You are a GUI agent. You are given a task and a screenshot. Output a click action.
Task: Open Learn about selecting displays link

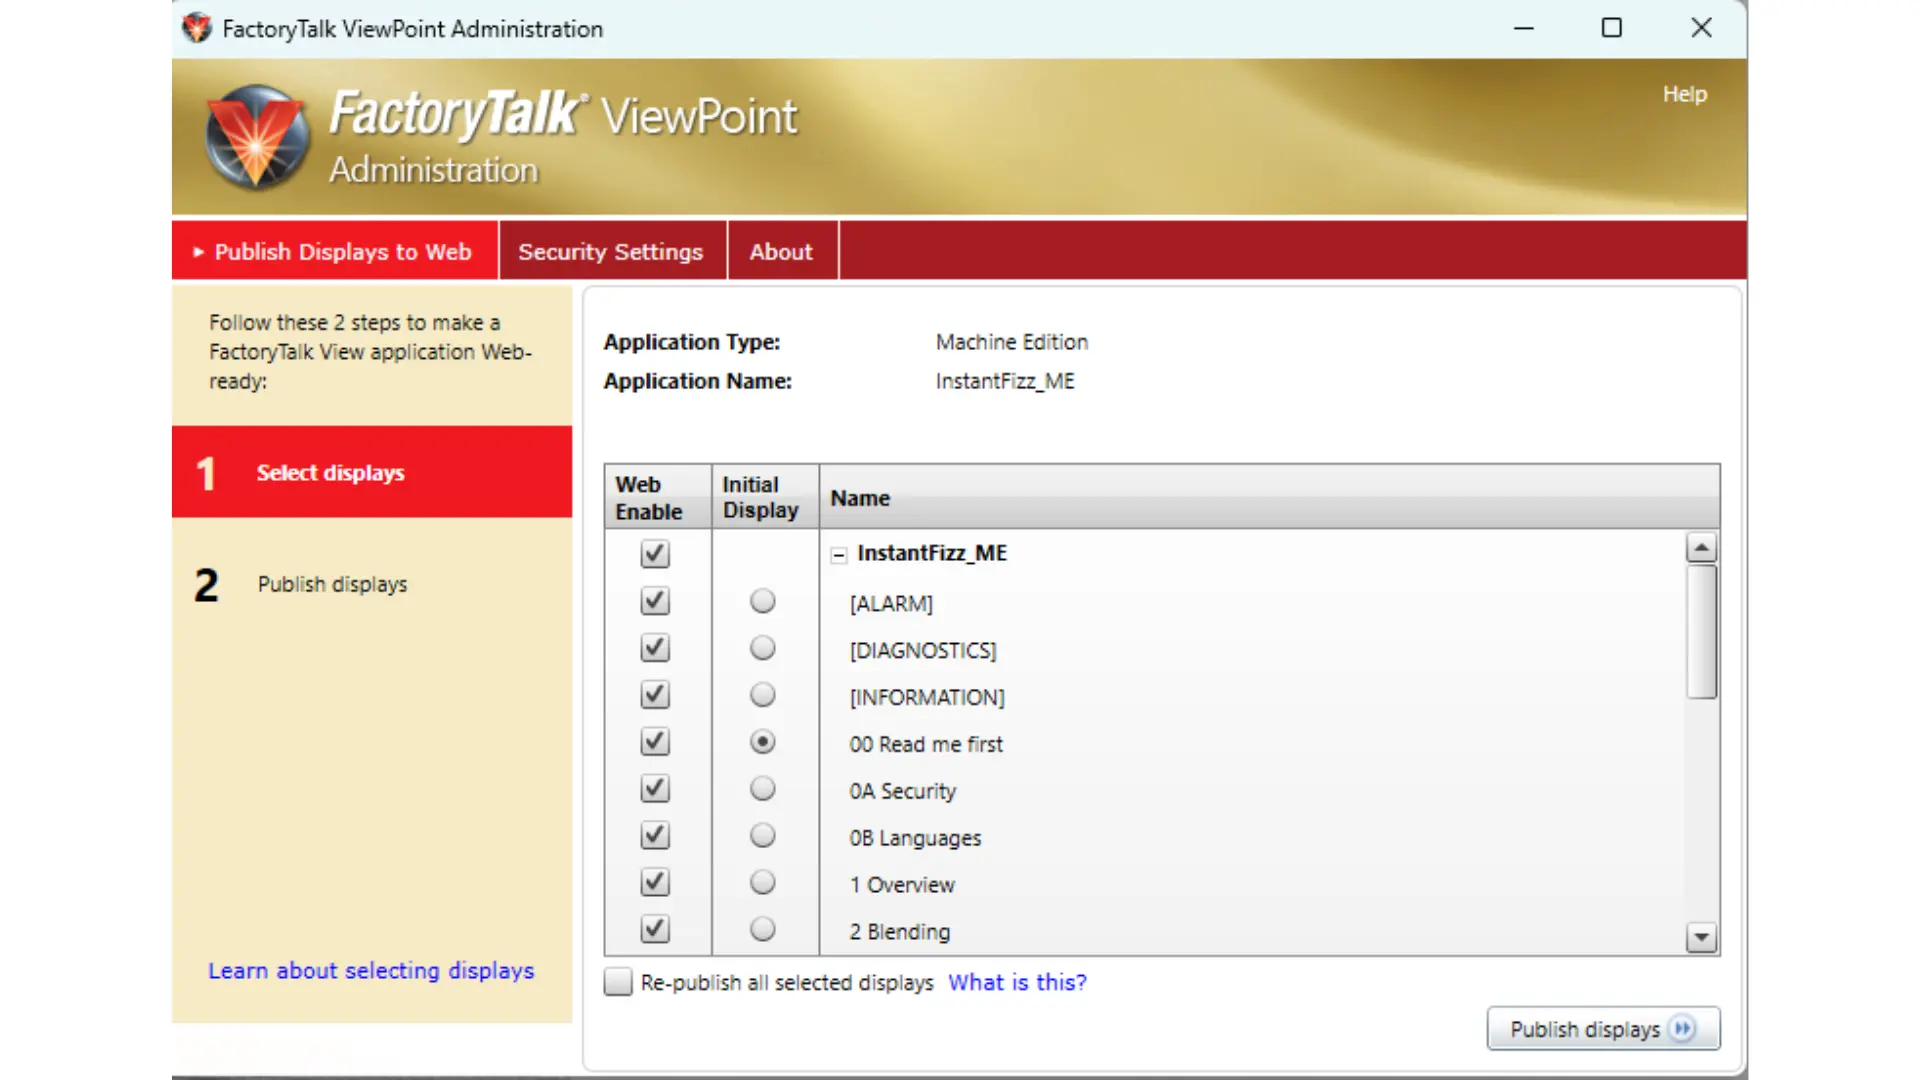371,971
